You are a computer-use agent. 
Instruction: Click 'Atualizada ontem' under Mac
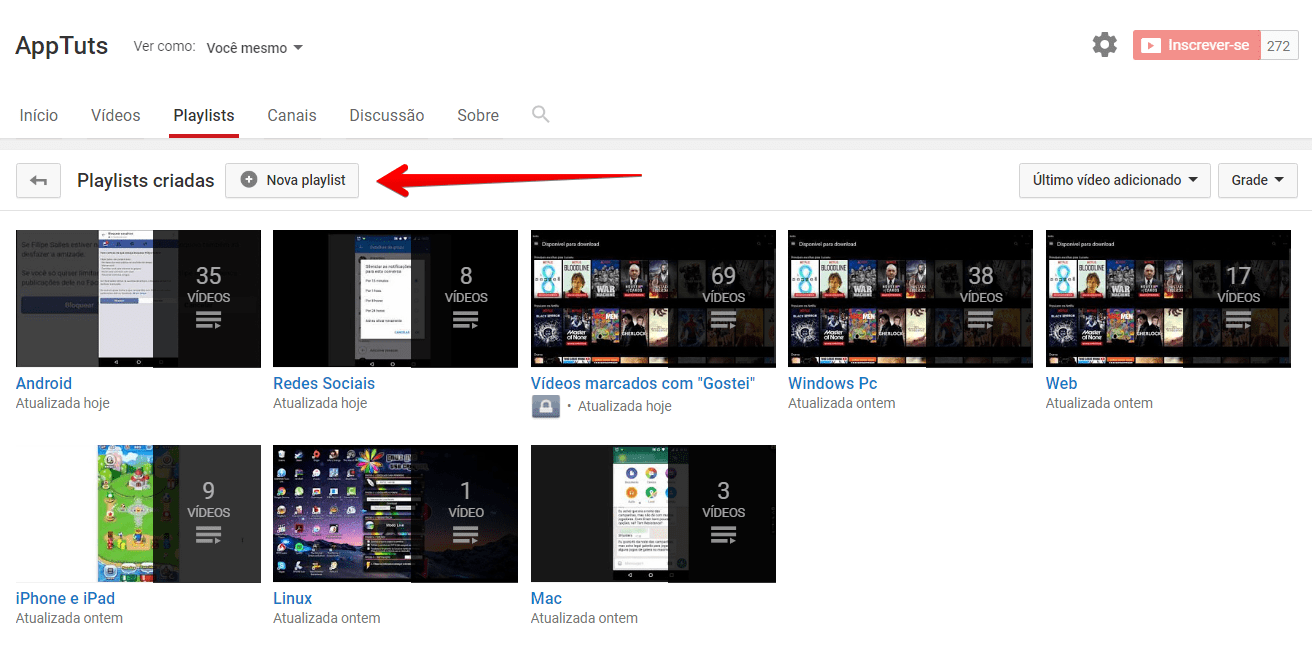[584, 618]
